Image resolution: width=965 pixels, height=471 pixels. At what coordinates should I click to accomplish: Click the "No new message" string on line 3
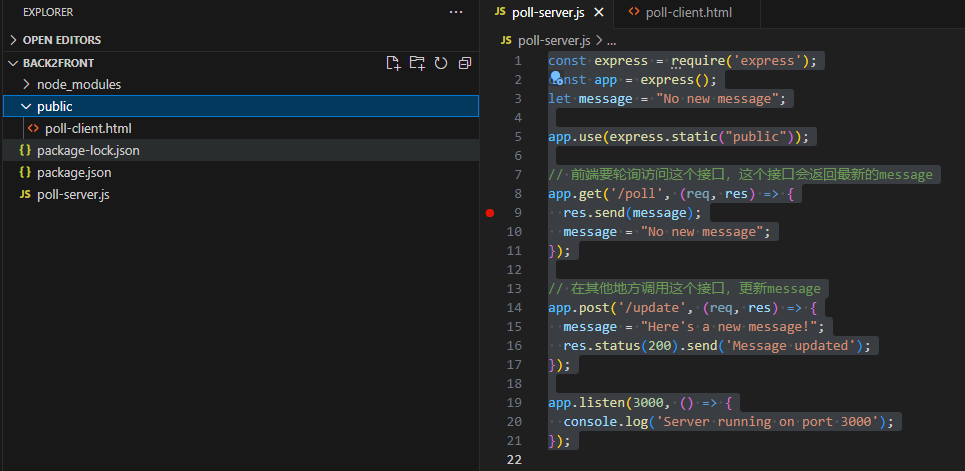pos(717,99)
